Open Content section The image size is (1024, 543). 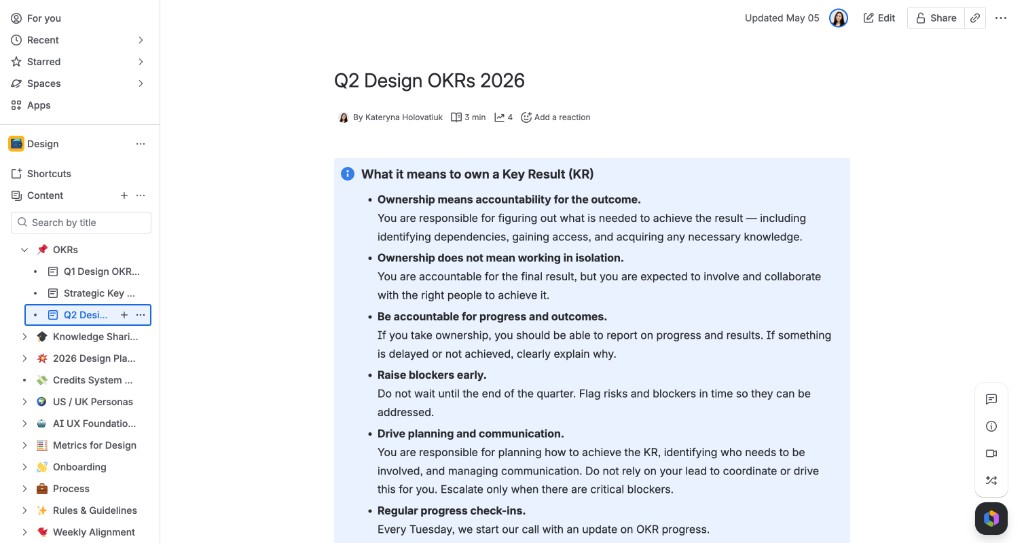coord(44,195)
